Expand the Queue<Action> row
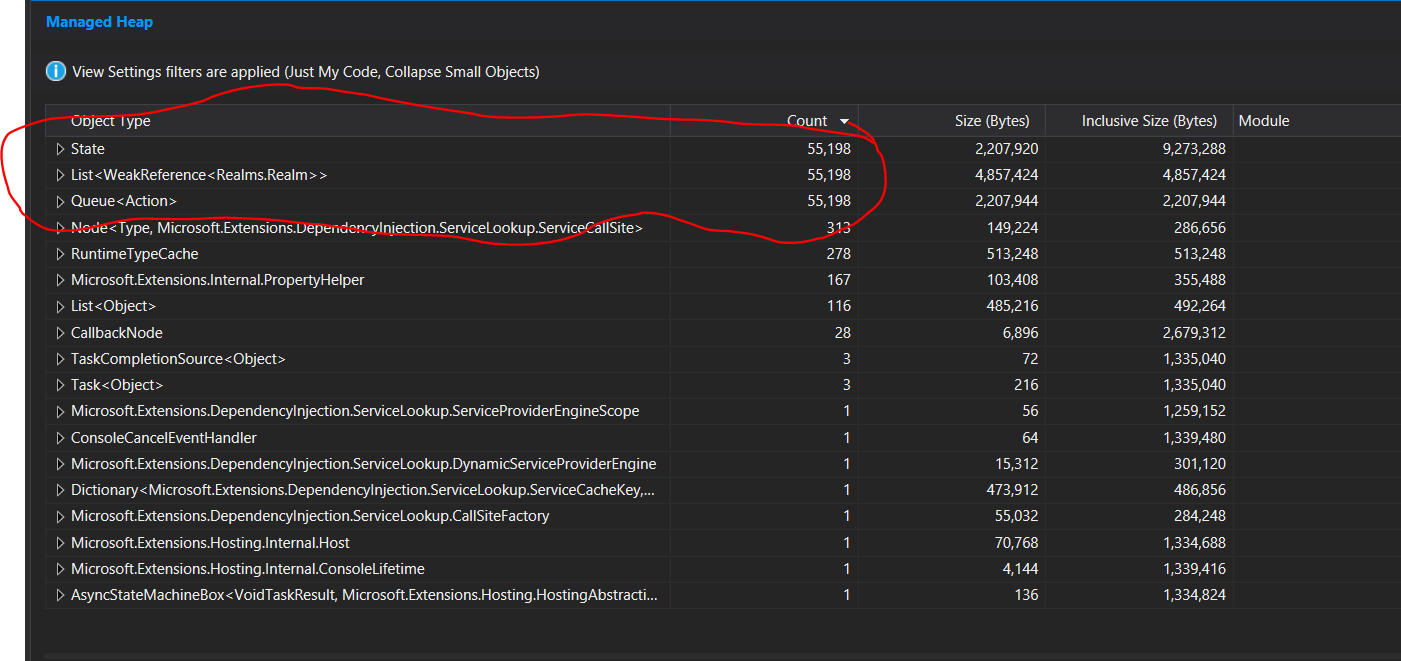Image resolution: width=1401 pixels, height=661 pixels. point(60,201)
